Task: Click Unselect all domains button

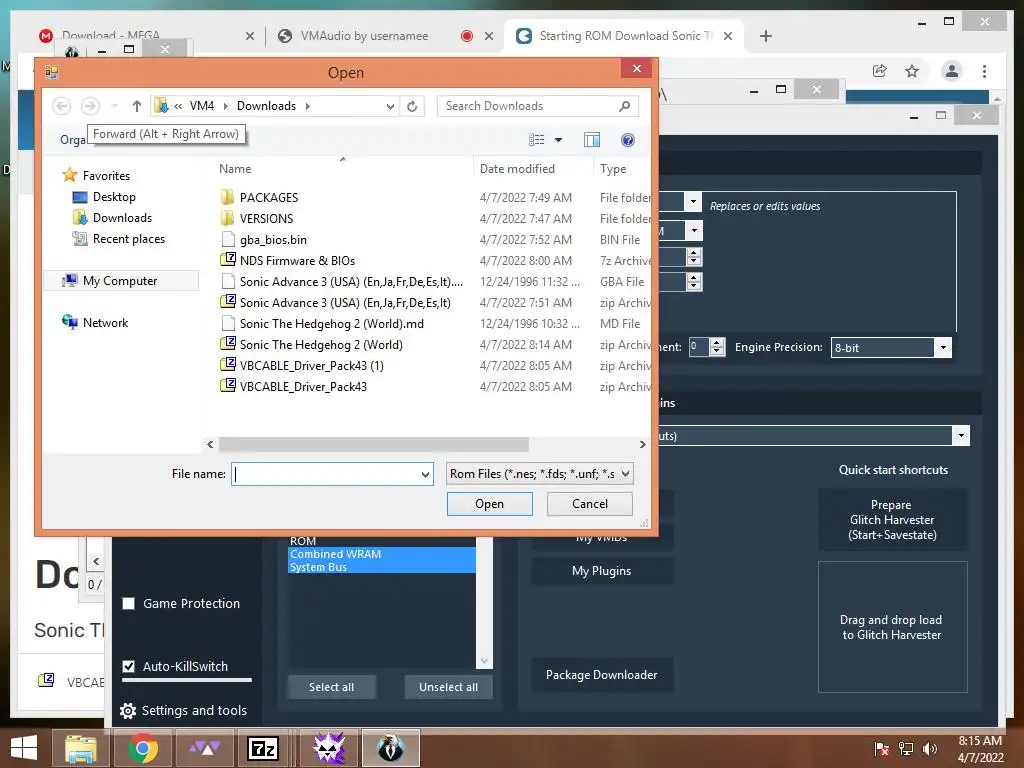Action: [449, 687]
